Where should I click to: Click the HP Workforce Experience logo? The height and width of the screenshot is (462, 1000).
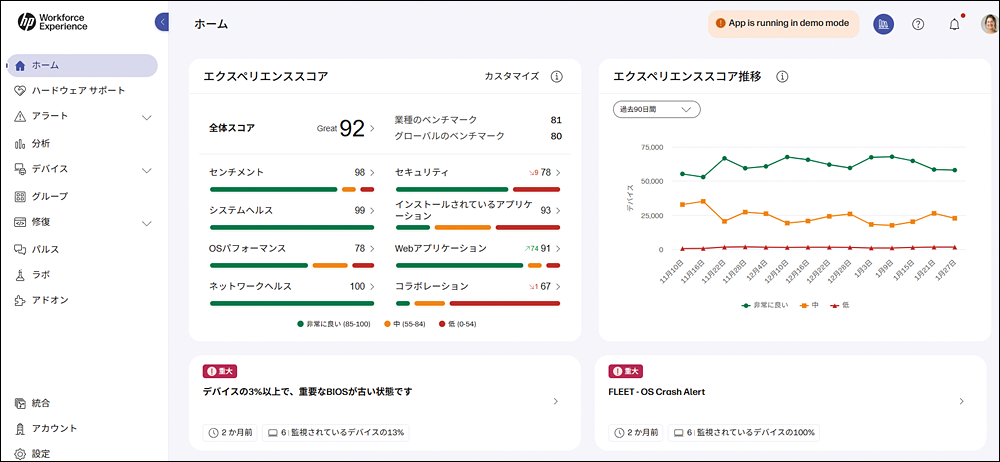tap(52, 22)
